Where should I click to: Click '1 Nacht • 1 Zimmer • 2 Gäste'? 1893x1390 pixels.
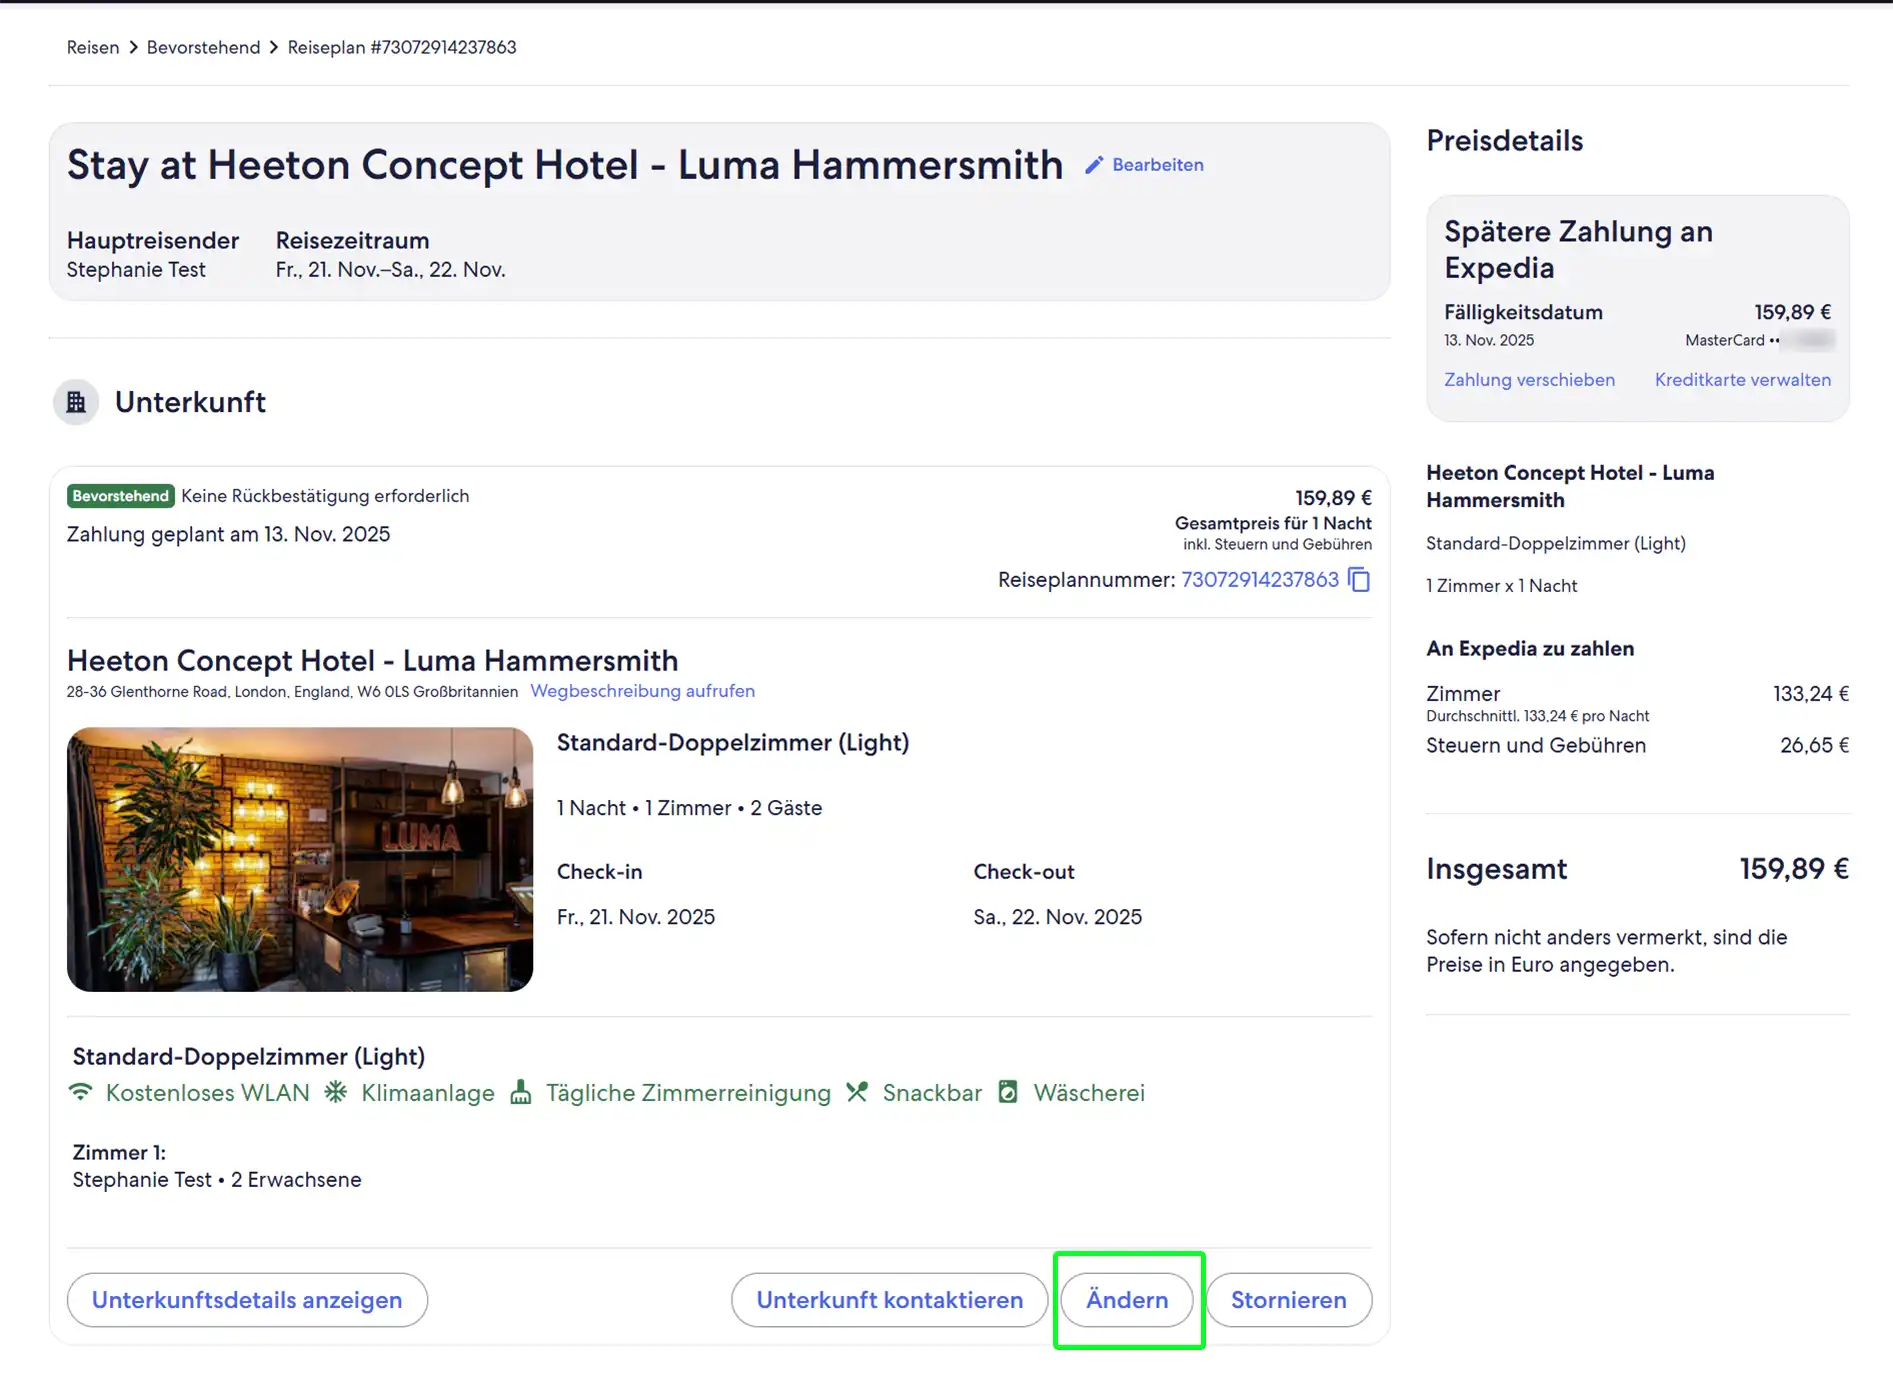[x=690, y=808]
